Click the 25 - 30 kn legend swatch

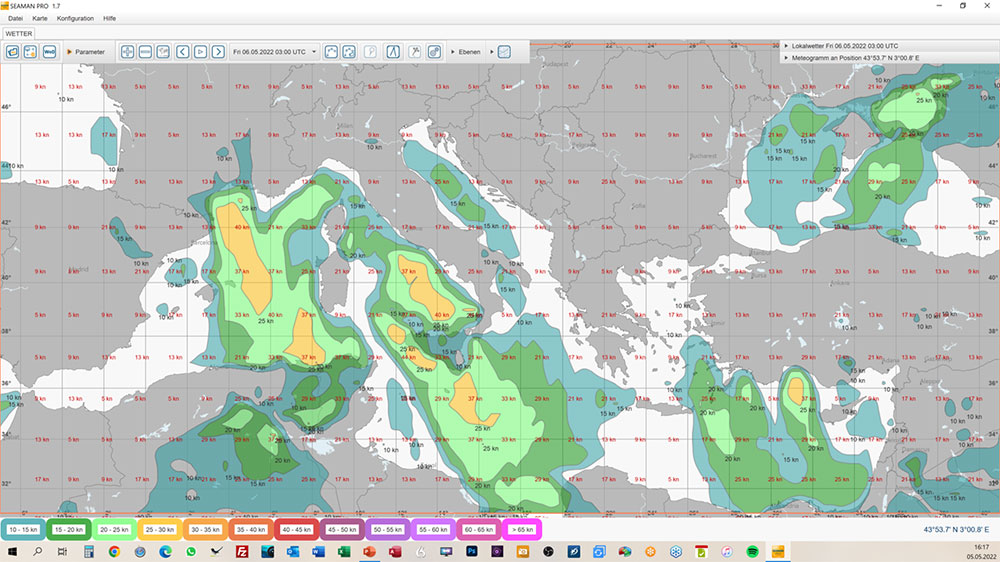(159, 528)
